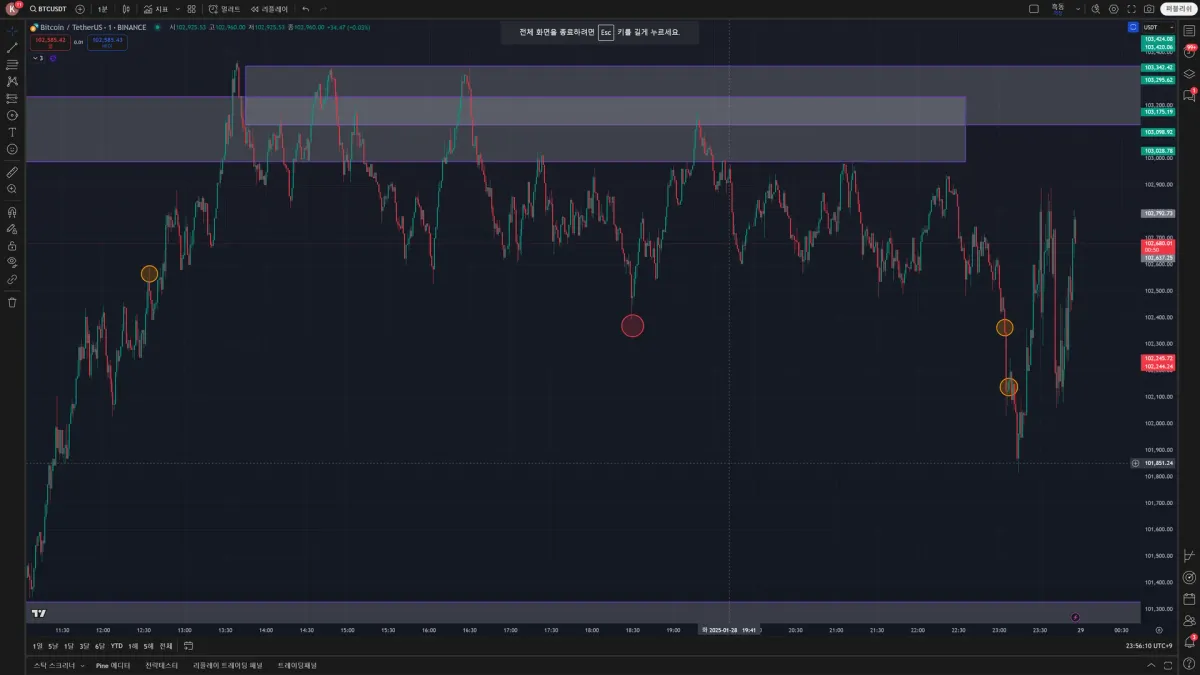The height and width of the screenshot is (675, 1200).
Task: Click the 퍼블리쉬 publish button
Action: 1177,8
